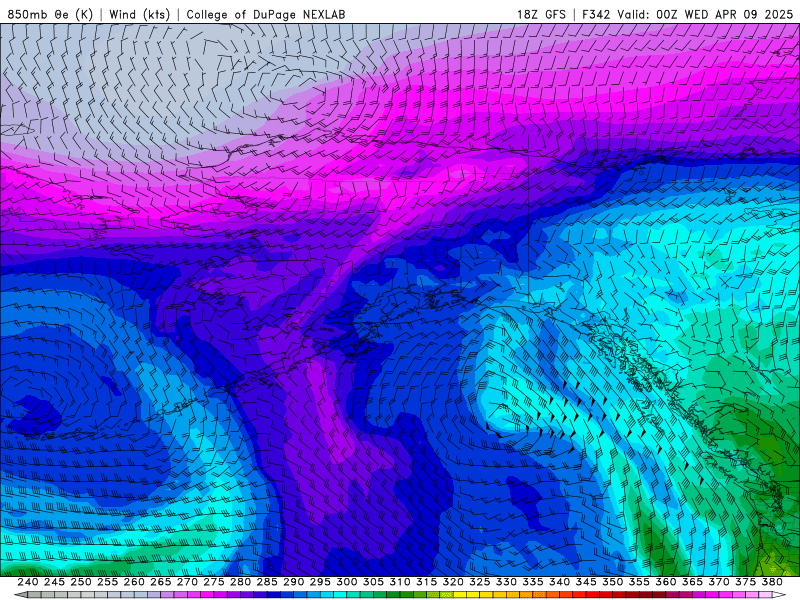
Task: Click the "F342" forecast hour text
Action: click(x=596, y=14)
